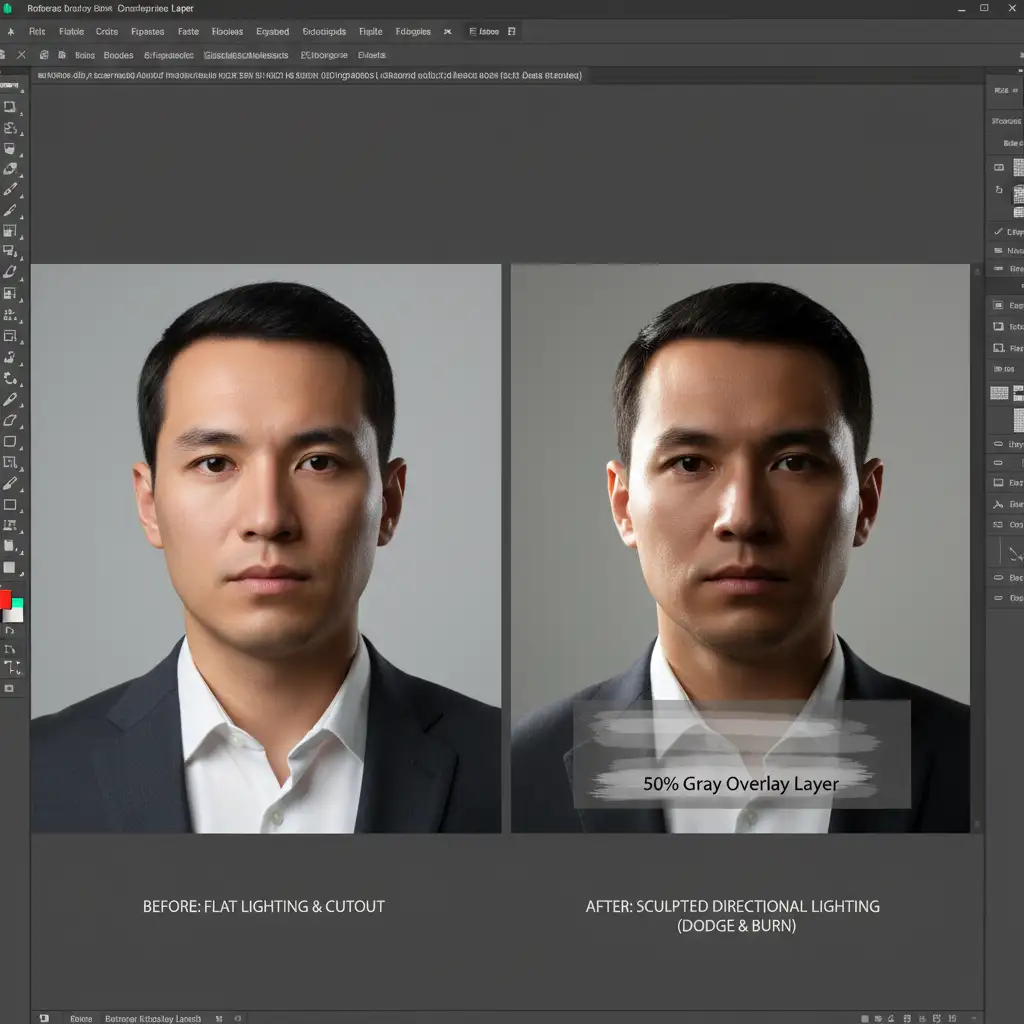Toggle the eye icon on bottom right-panel row
The height and width of the screenshot is (1024, 1024).
998,598
